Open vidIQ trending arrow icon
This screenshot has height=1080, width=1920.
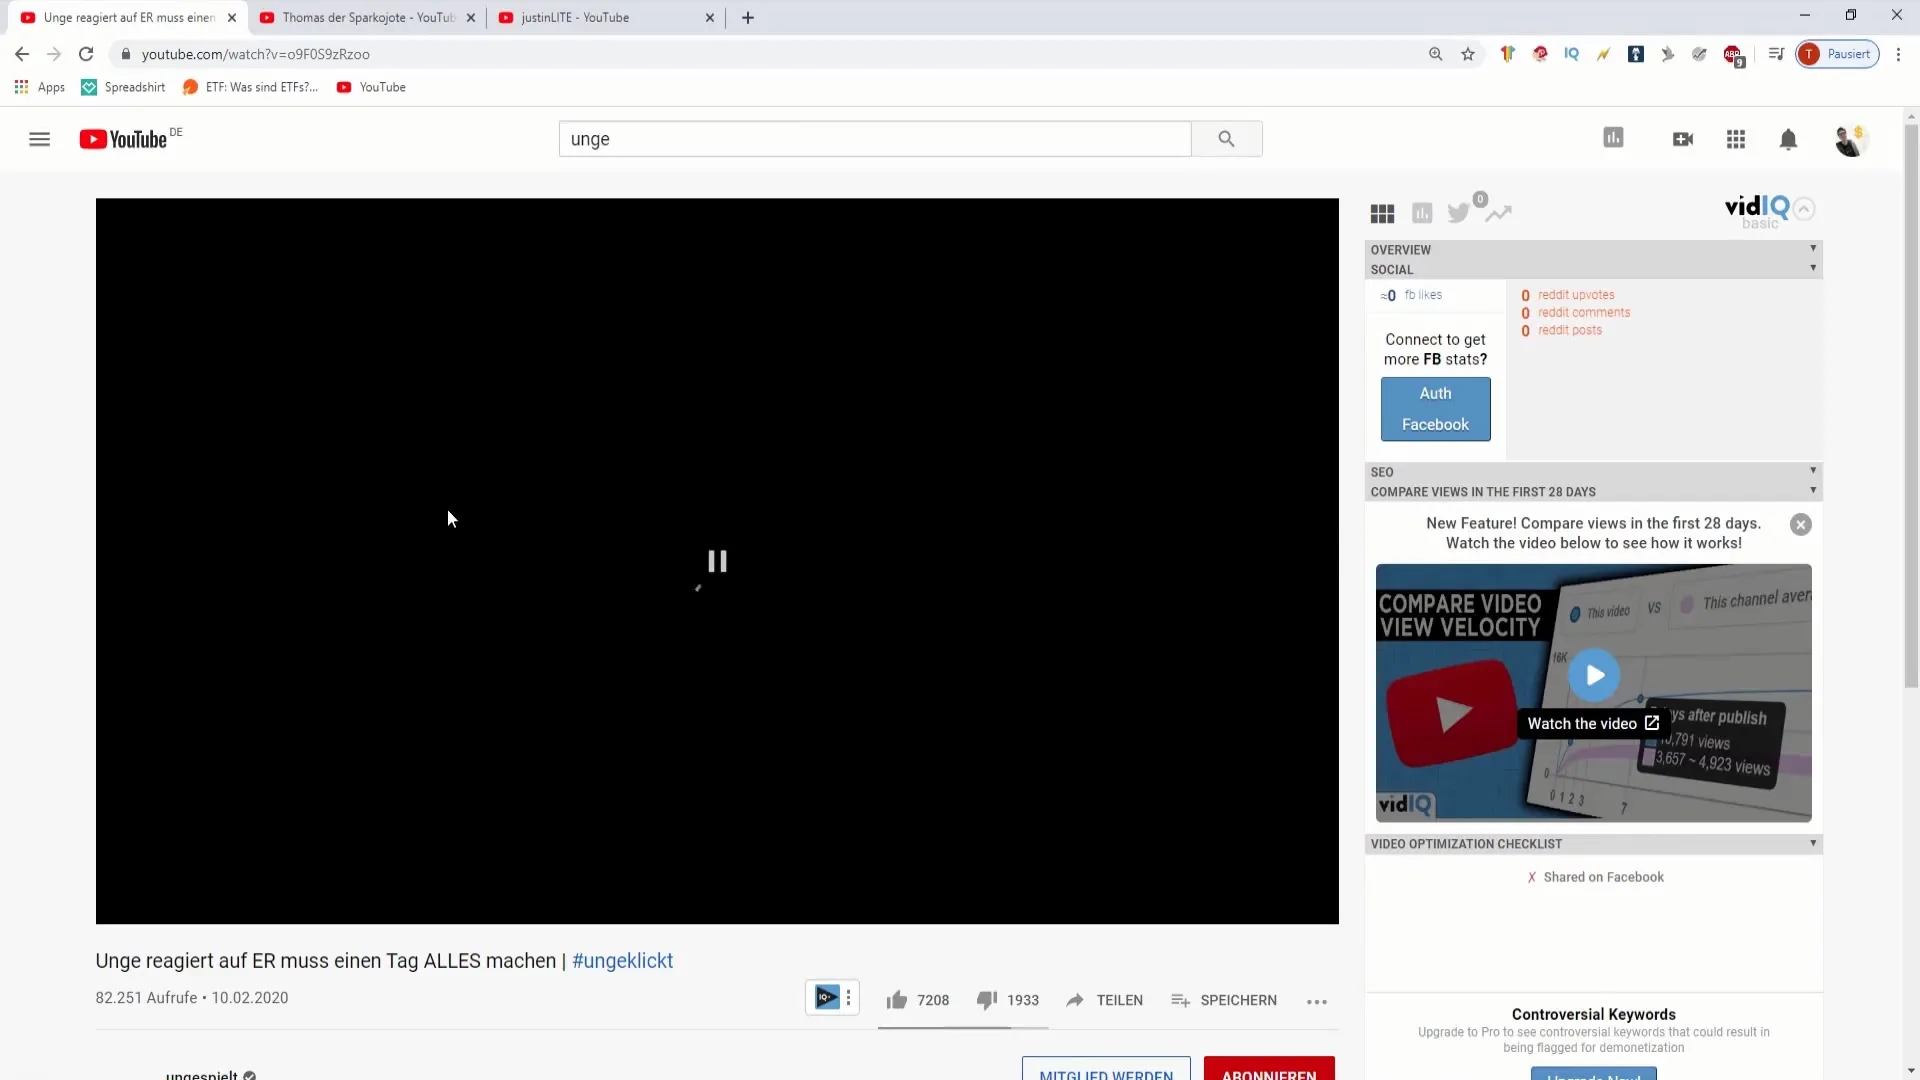pos(1498,212)
